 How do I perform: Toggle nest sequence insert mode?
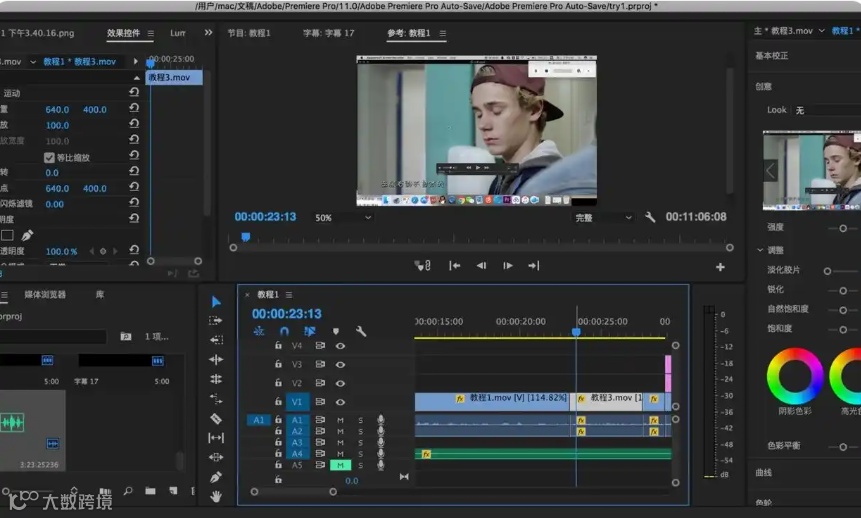click(259, 331)
